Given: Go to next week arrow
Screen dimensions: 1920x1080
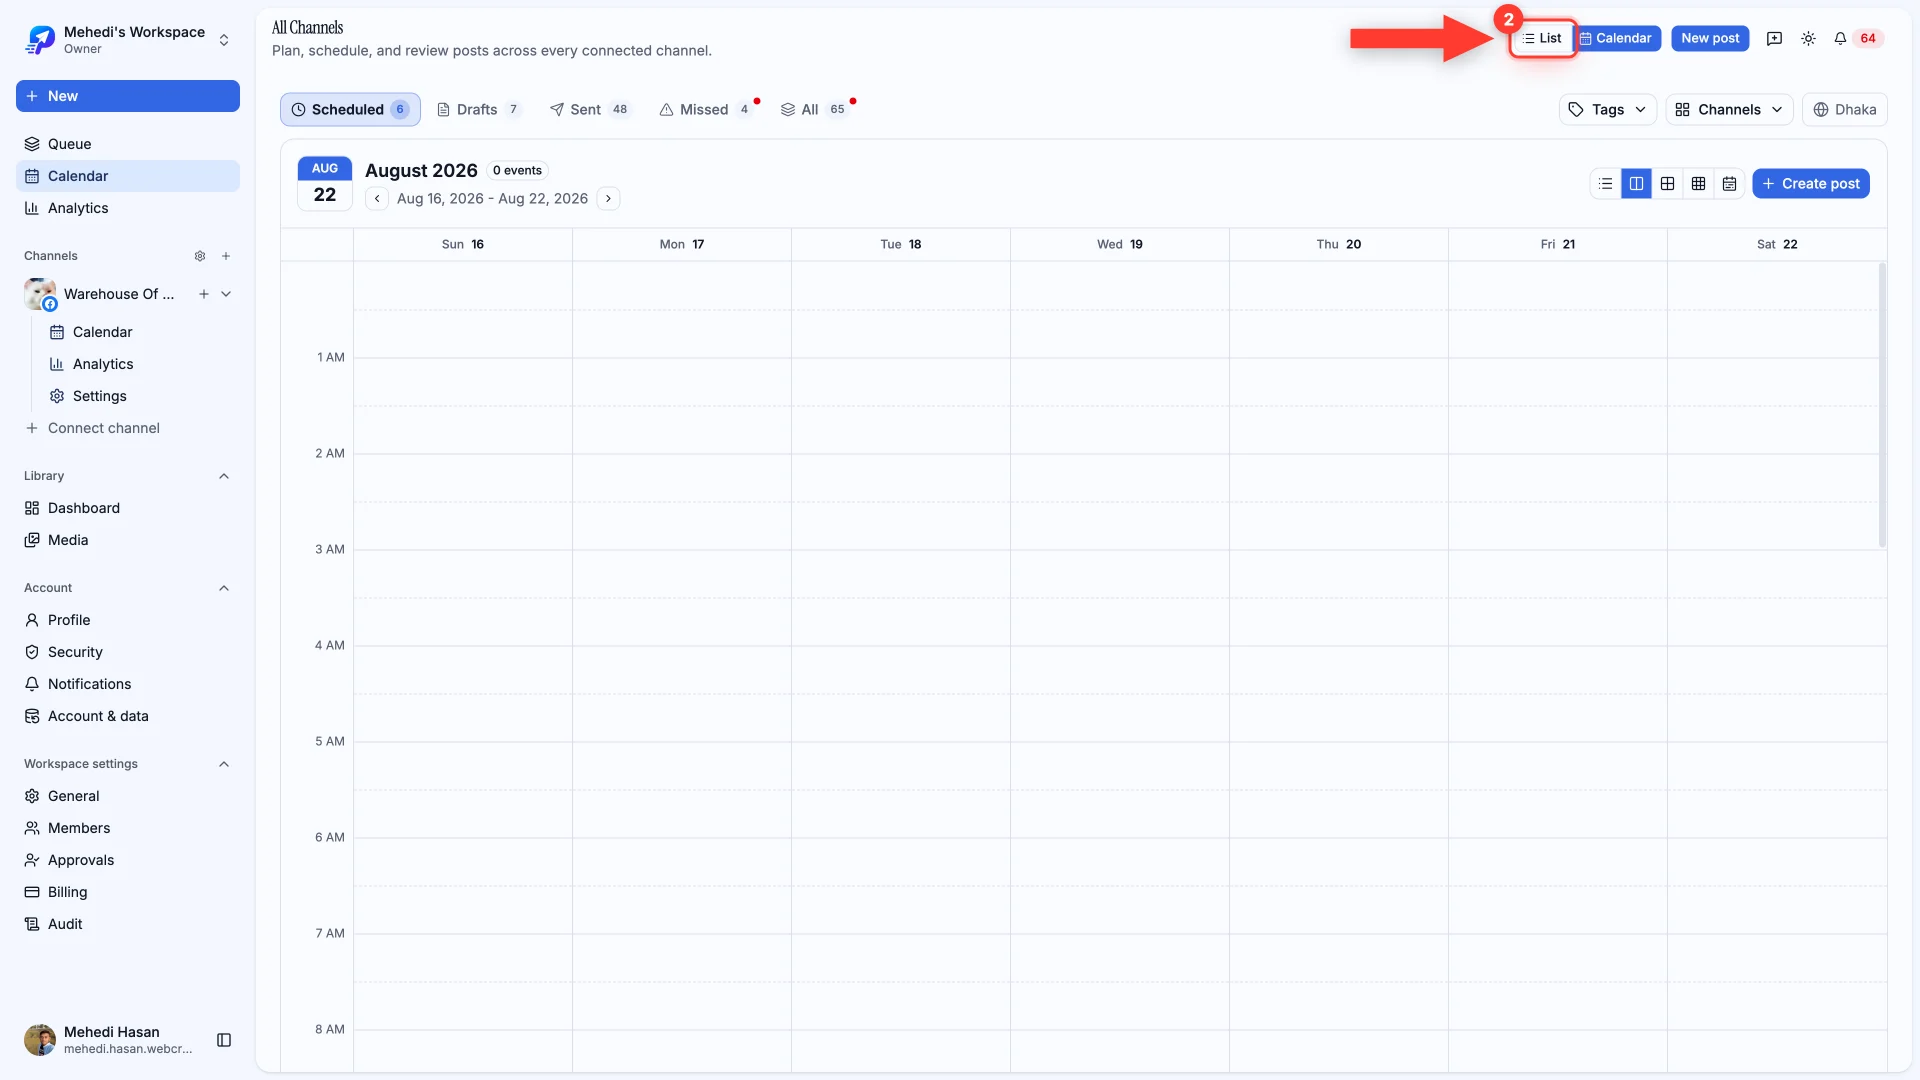Looking at the screenshot, I should (x=608, y=199).
